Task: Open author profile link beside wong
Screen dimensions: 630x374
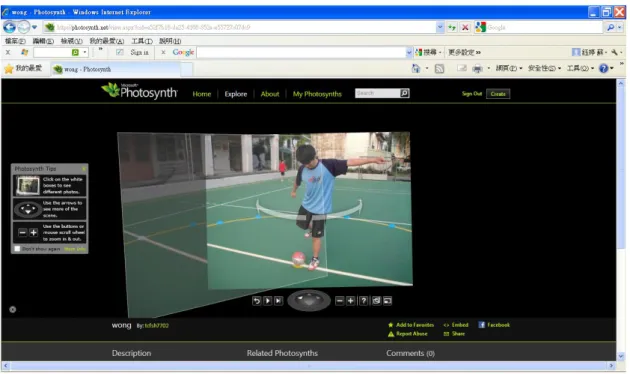Action: (157, 325)
